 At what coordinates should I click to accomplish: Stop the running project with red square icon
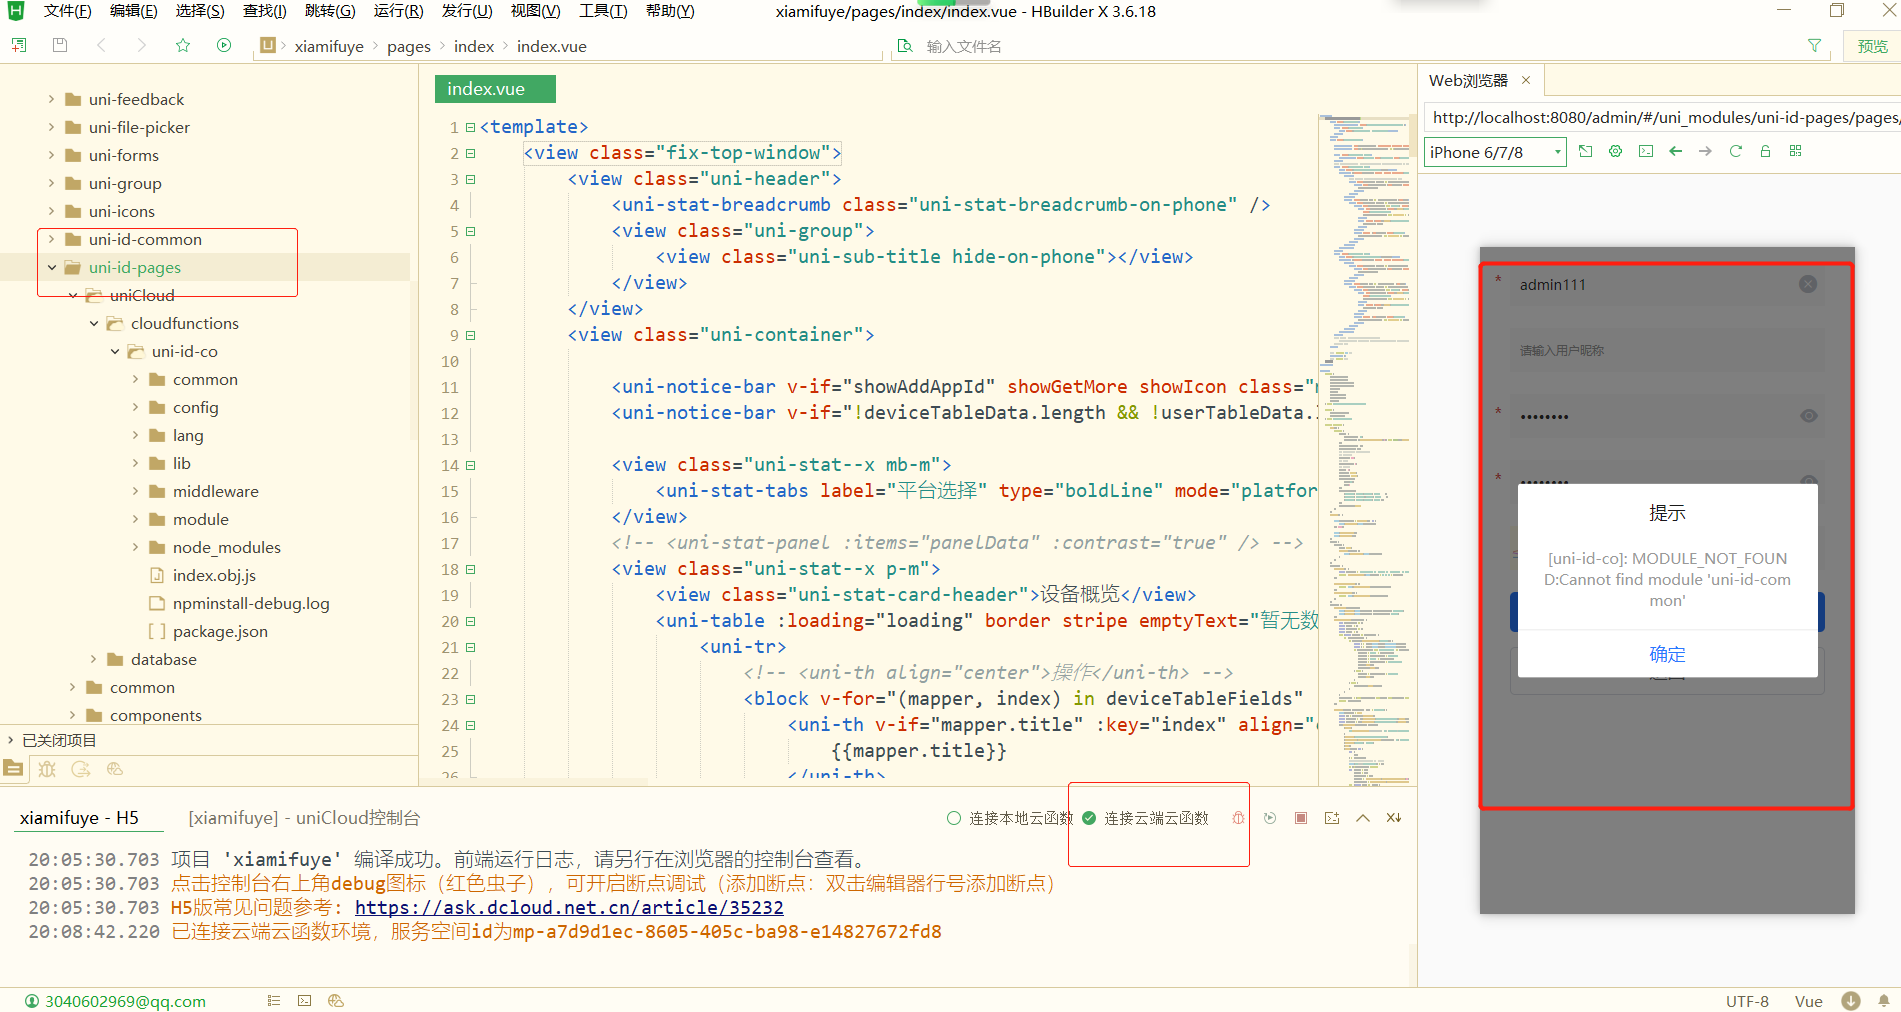(x=1301, y=818)
